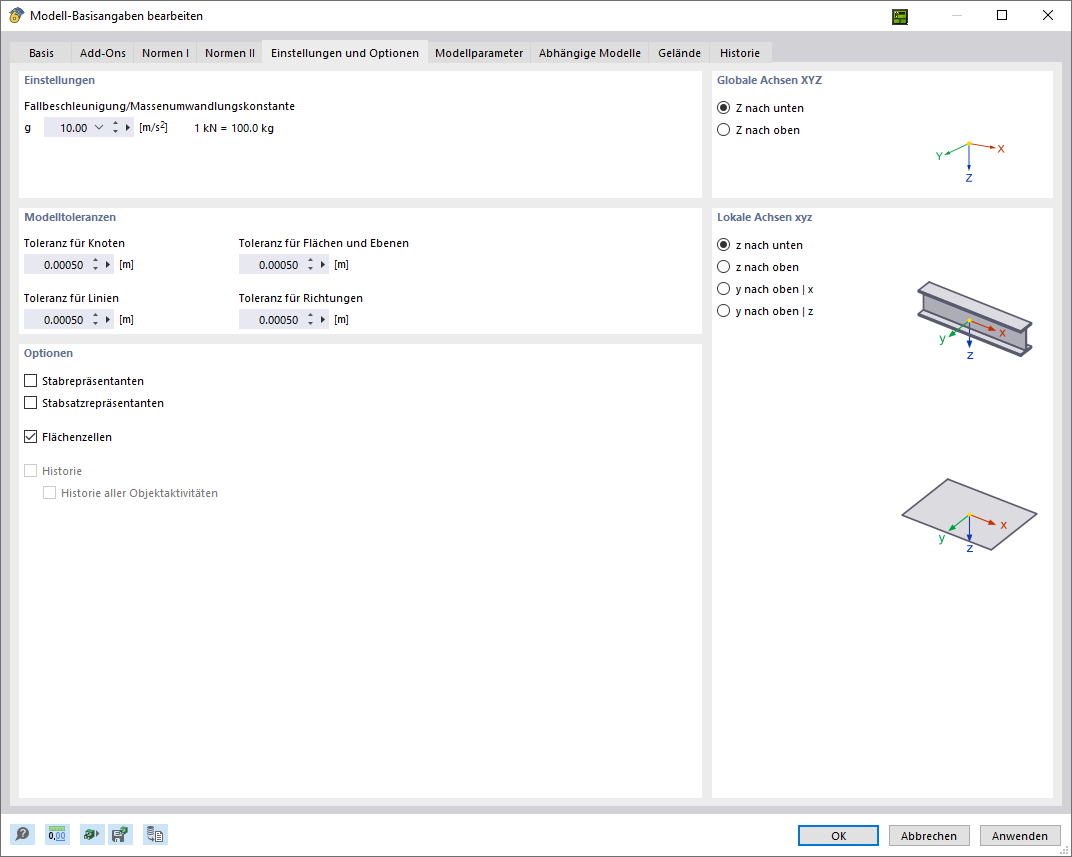This screenshot has height=857, width=1072.
Task: Open the Normen II tab
Action: (230, 53)
